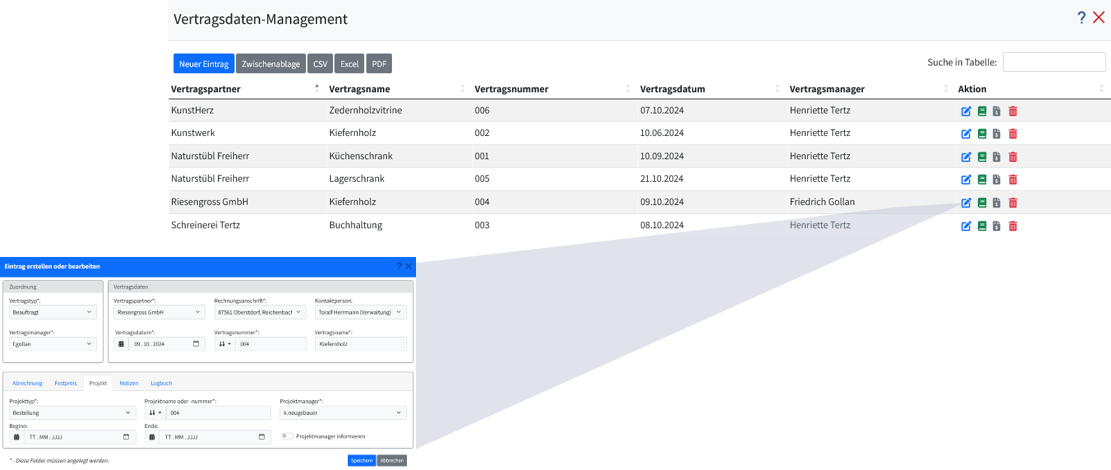
Task: Open green book icon for Riesengross GmbH row
Action: (981, 203)
